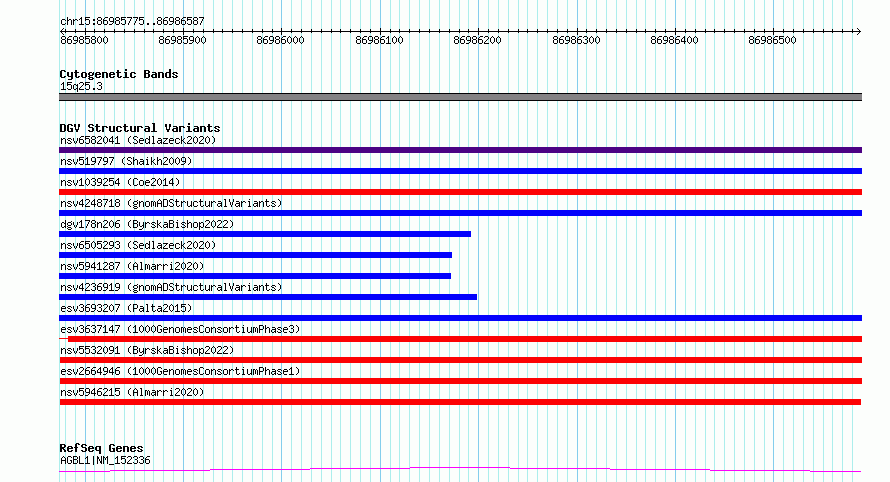The width and height of the screenshot is (890, 482).
Task: Open nsv4248718 (gnomADStructuralVariants) label
Action: pos(171,203)
